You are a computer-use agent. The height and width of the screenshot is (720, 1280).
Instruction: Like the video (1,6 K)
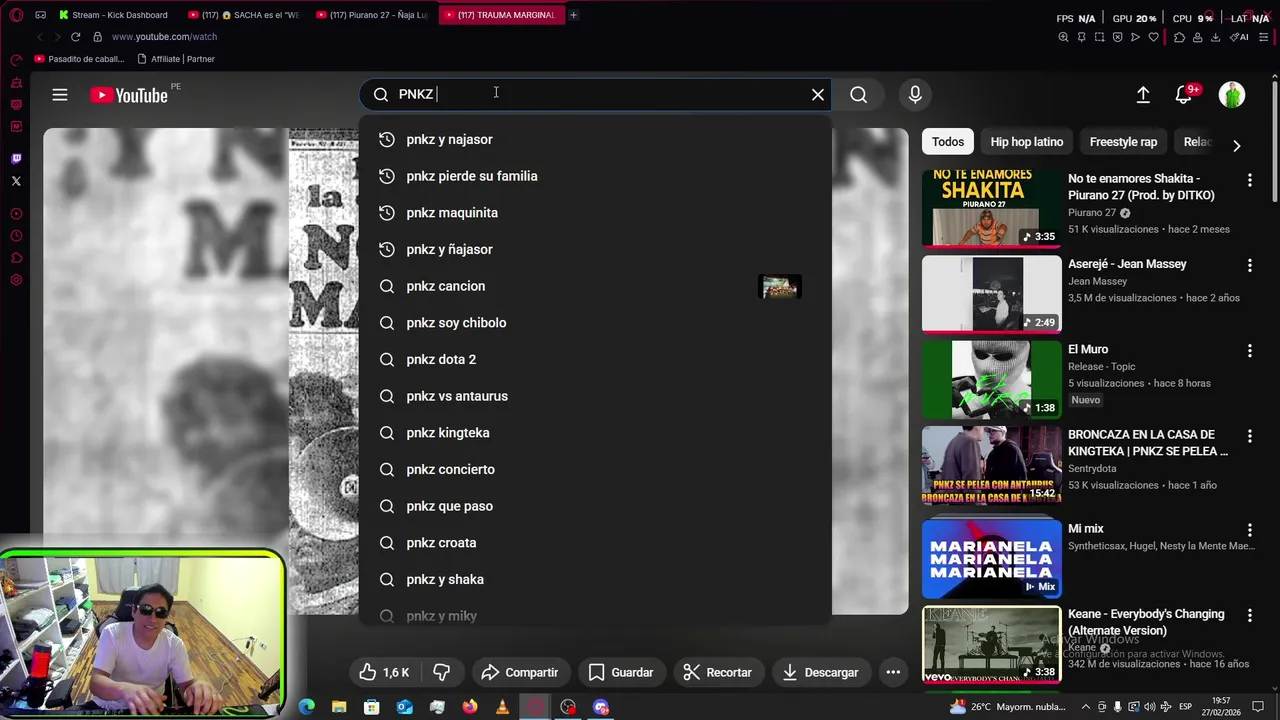(385, 672)
